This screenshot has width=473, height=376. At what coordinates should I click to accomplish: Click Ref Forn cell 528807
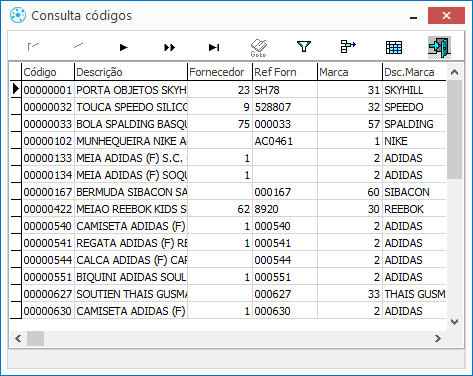pos(285,107)
